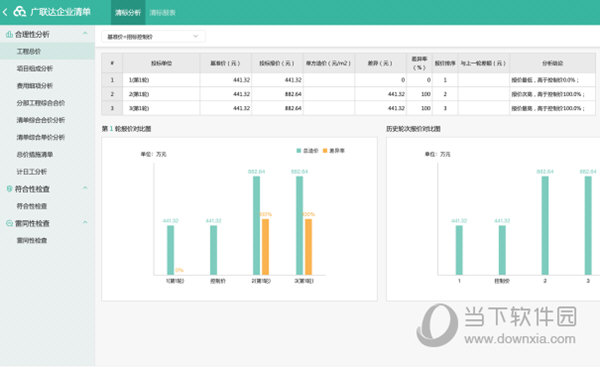
Task: Click bar labeled 2 in history chart
Action: [545, 226]
